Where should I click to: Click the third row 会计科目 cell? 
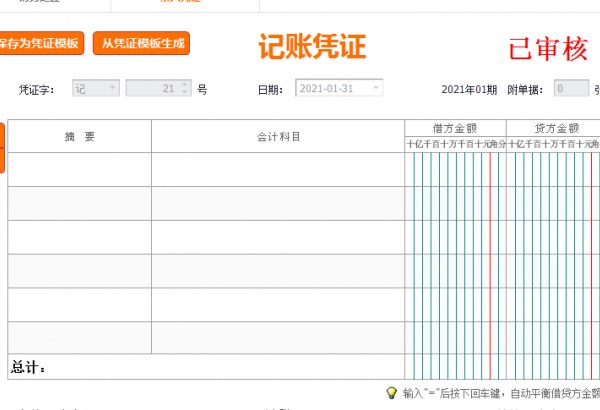click(x=278, y=237)
